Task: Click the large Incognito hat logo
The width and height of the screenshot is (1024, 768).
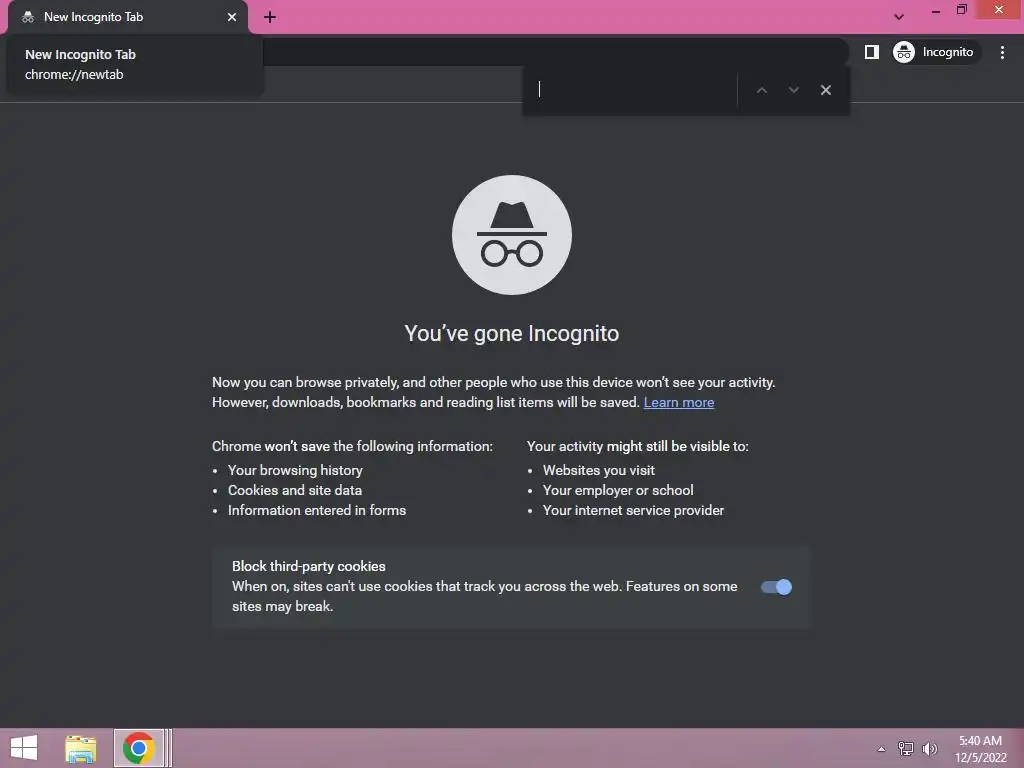Action: (x=511, y=234)
